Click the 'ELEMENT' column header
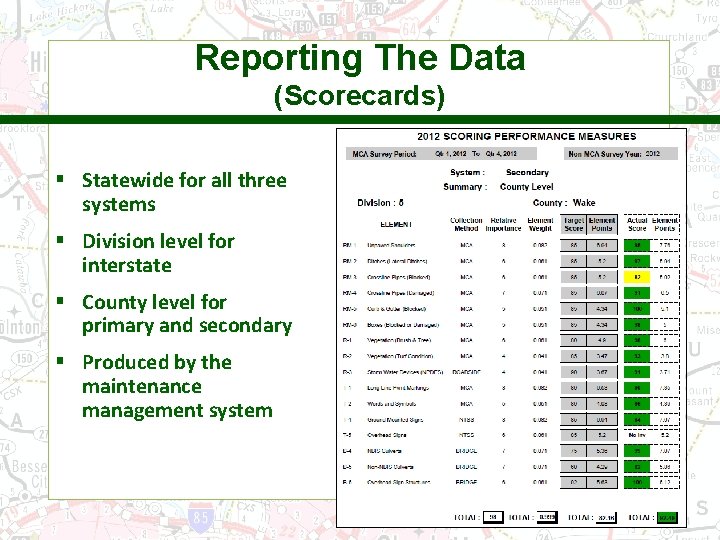The height and width of the screenshot is (540, 720). 396,225
